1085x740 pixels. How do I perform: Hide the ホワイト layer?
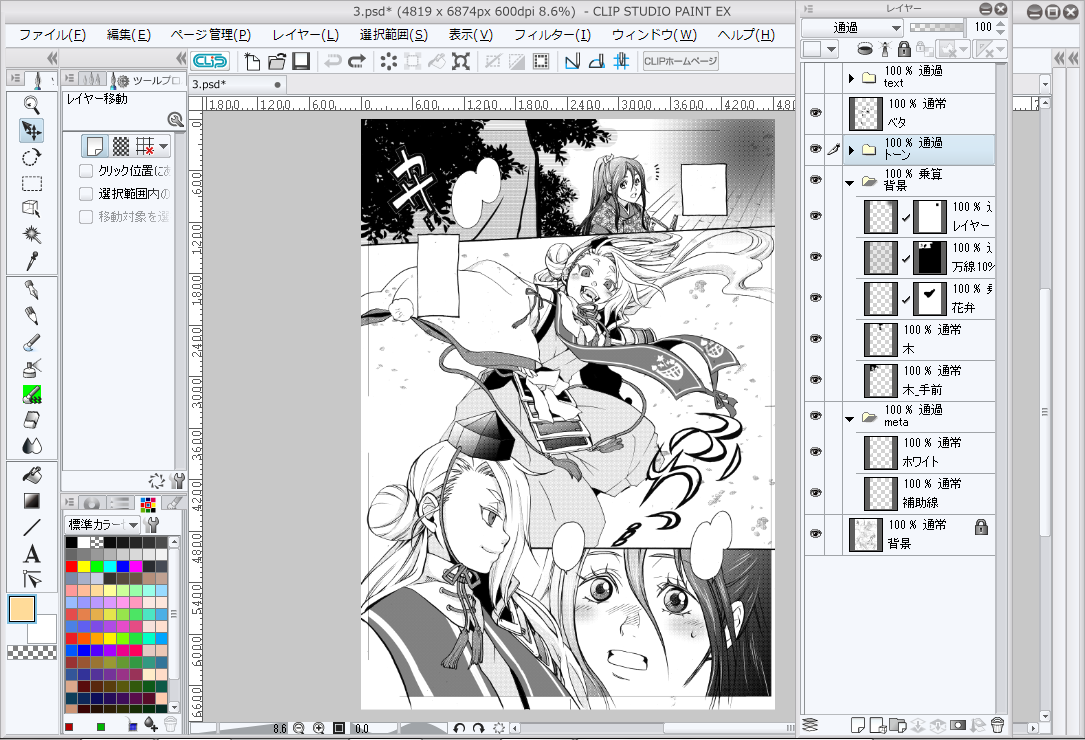pos(815,452)
